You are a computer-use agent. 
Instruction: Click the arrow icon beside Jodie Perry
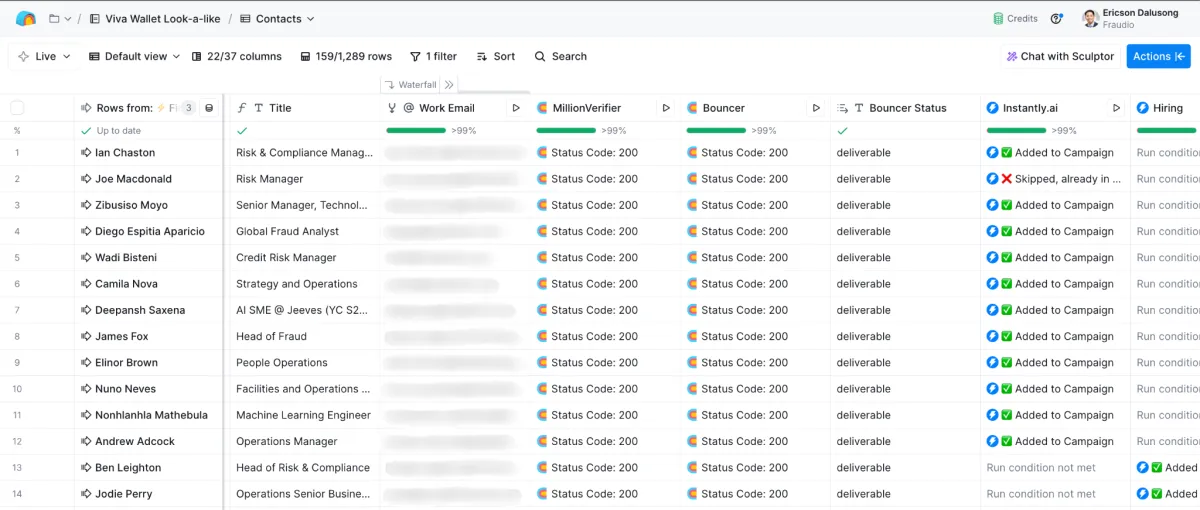coord(86,494)
